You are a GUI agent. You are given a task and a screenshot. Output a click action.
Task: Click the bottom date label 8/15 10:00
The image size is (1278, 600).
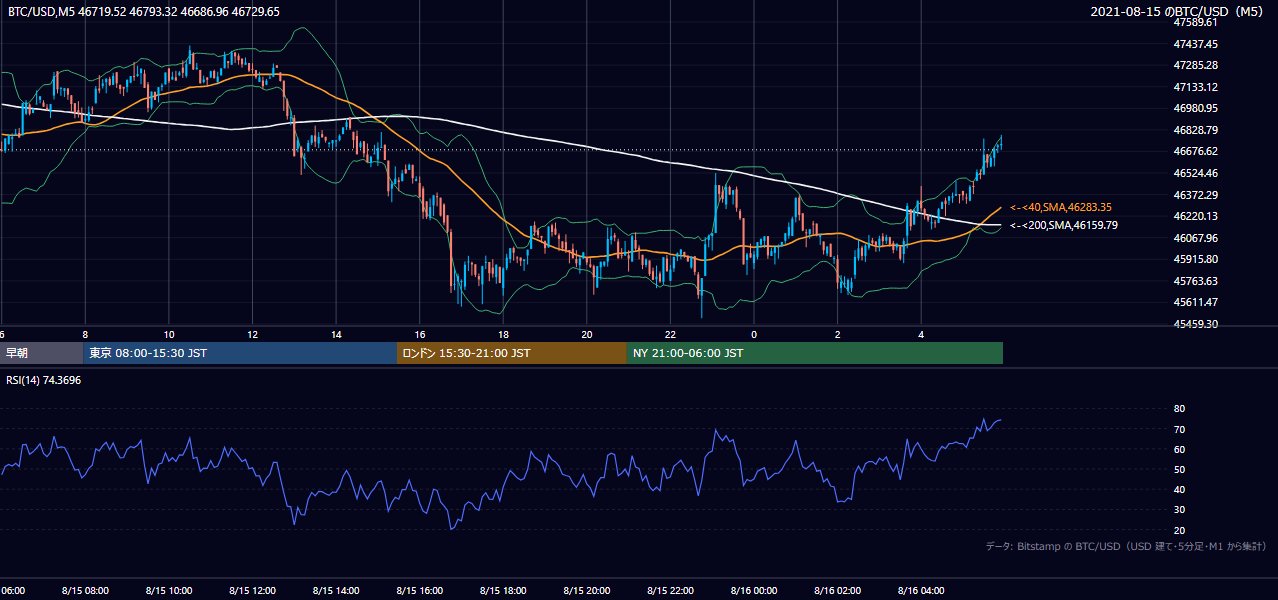169,591
